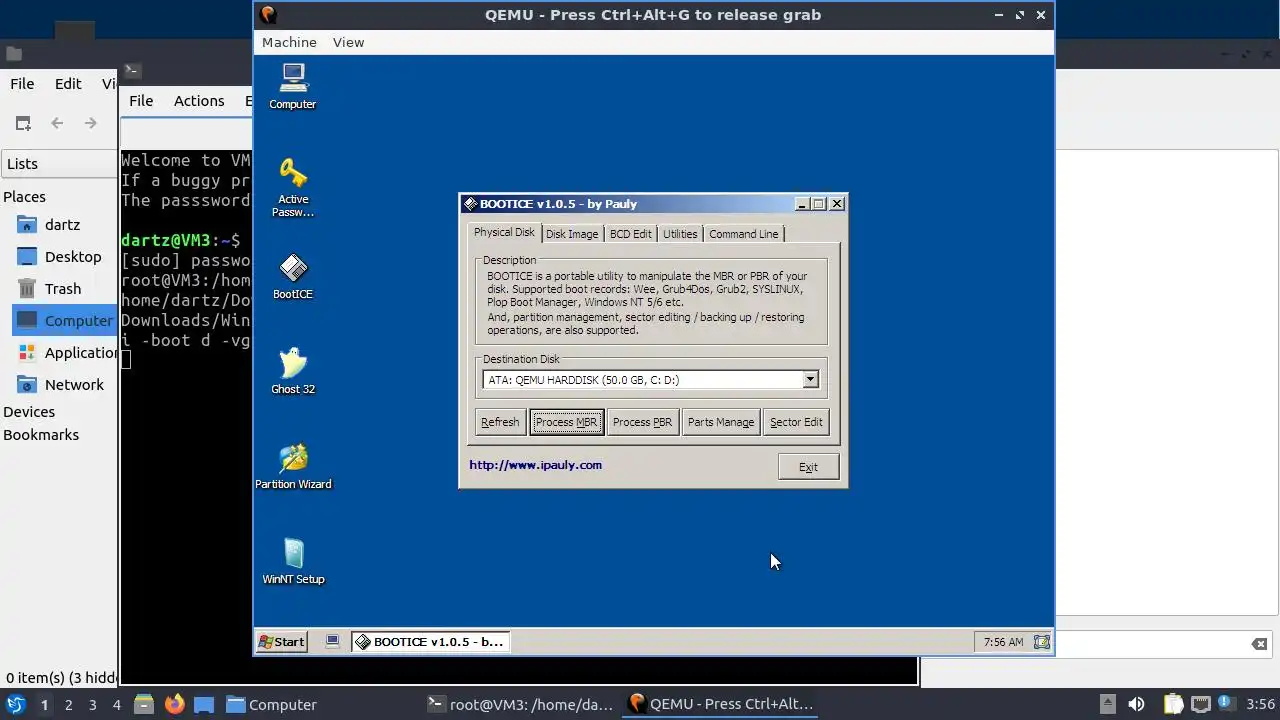Click the Sector Edit button
1280x720 pixels.
[x=796, y=422]
